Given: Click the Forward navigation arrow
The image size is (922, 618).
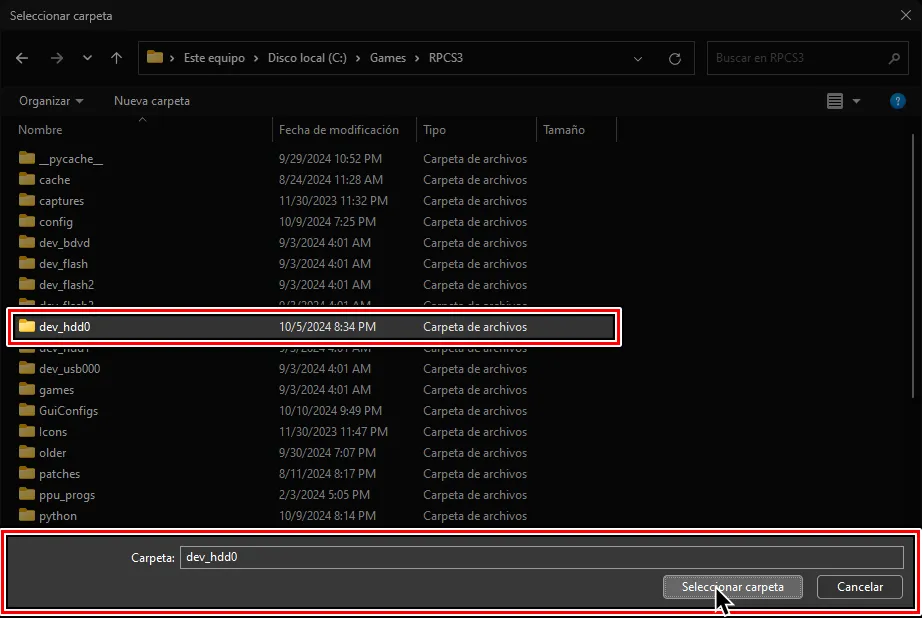Looking at the screenshot, I should coord(56,58).
